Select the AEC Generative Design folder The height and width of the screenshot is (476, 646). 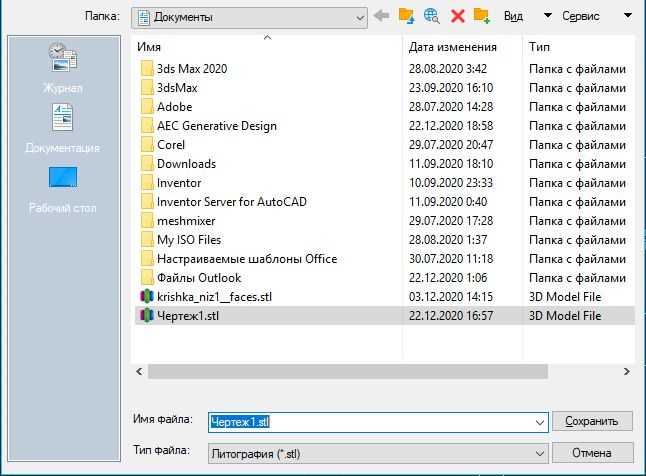(x=216, y=126)
